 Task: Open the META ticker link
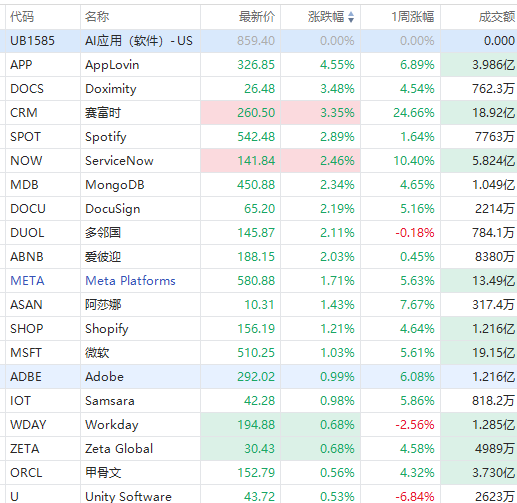pyautogui.click(x=27, y=281)
